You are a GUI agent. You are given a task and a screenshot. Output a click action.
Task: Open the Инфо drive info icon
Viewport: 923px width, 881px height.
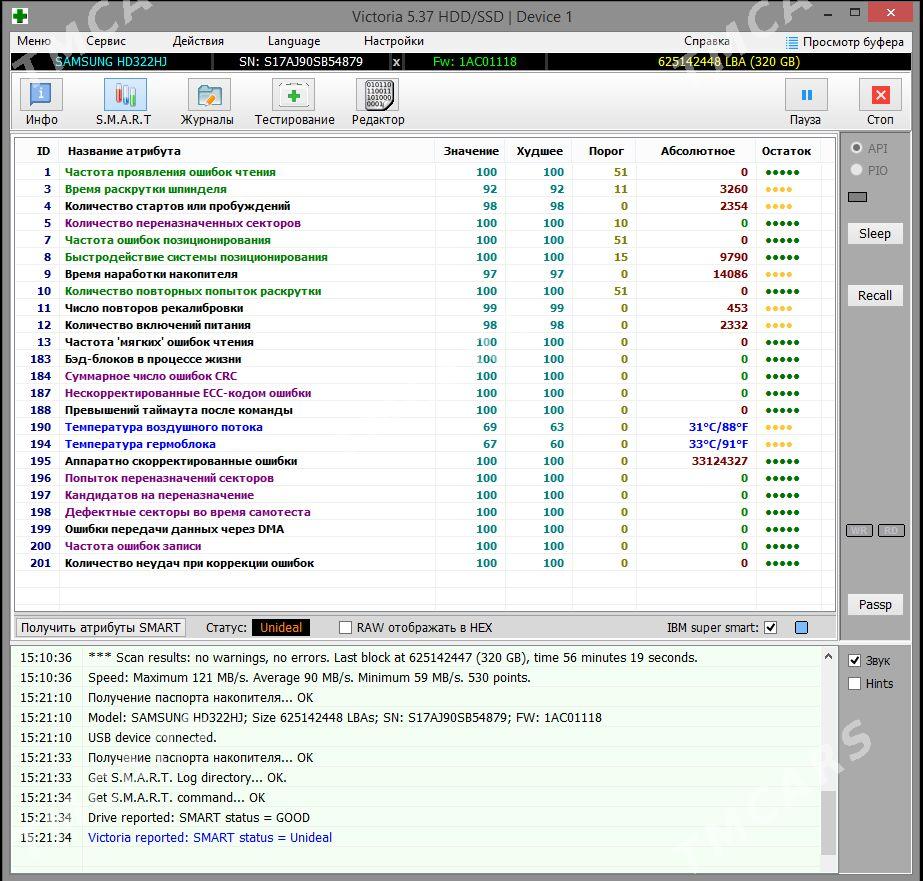(x=41, y=95)
